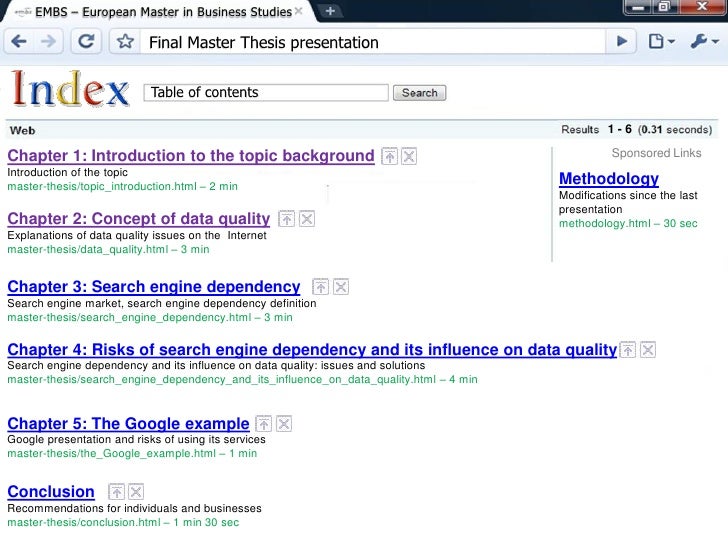
Task: Open the Methodology sponsored link
Action: [609, 179]
